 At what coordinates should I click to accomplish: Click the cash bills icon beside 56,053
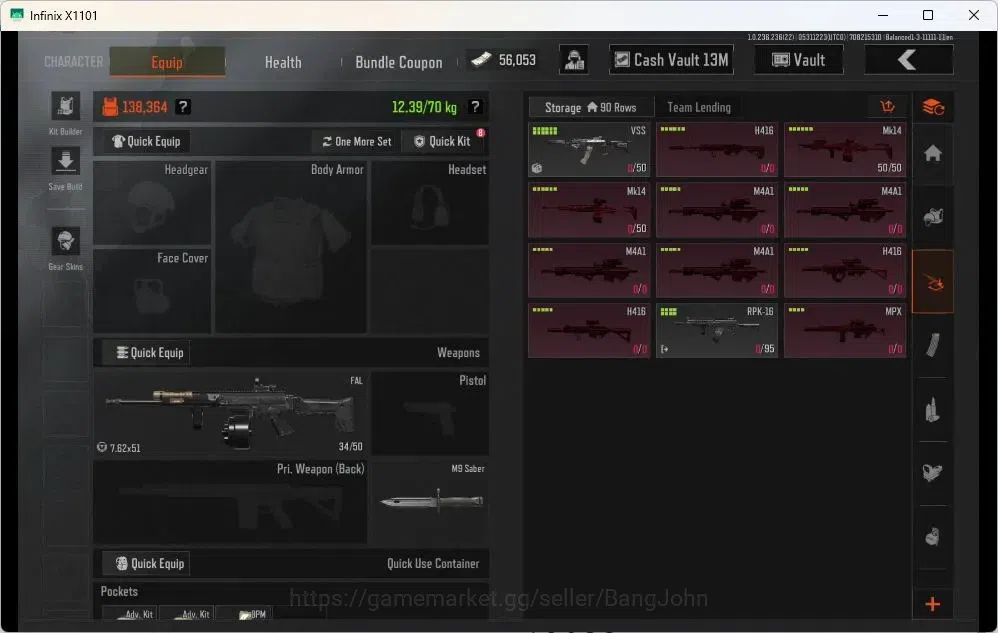point(481,60)
